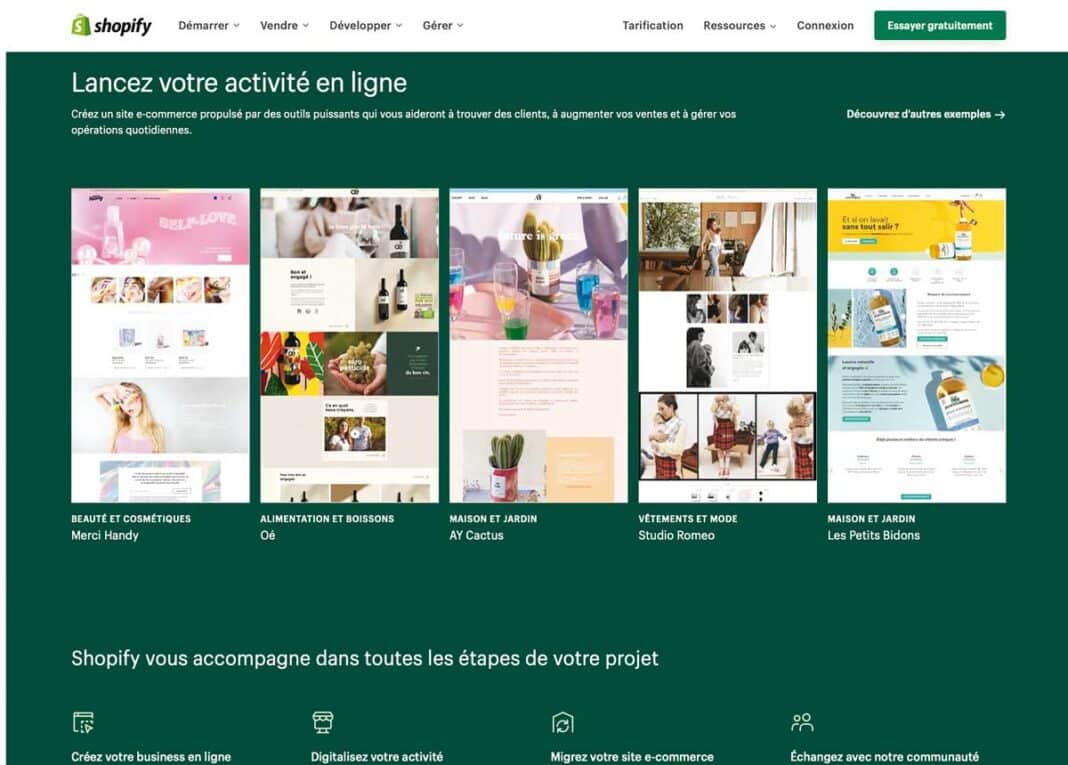Open the Oé store preview image

coord(349,345)
